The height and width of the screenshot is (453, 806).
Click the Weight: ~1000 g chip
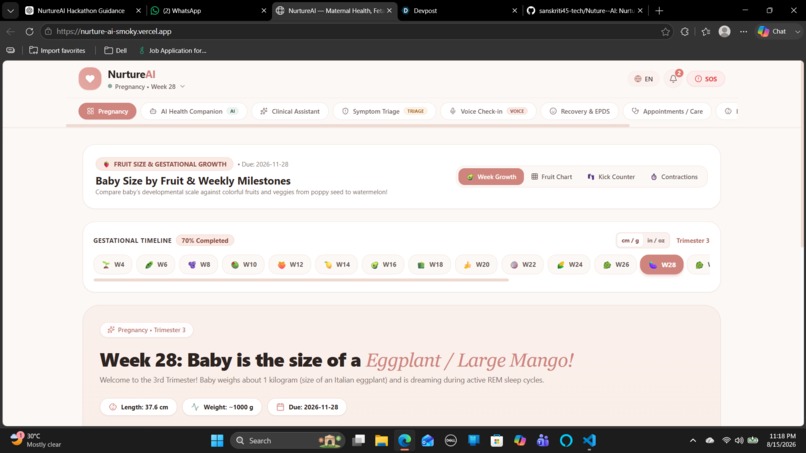pyautogui.click(x=222, y=407)
